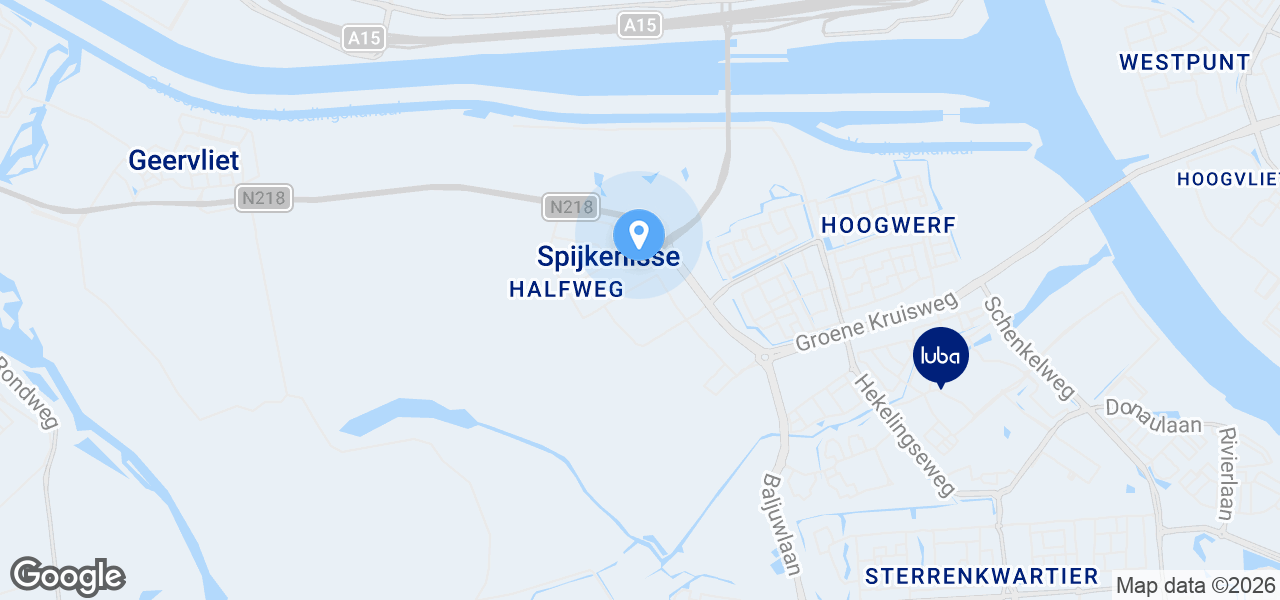Viewport: 1280px width, 600px height.
Task: Select the HOOGWERF district label
Action: (x=889, y=226)
